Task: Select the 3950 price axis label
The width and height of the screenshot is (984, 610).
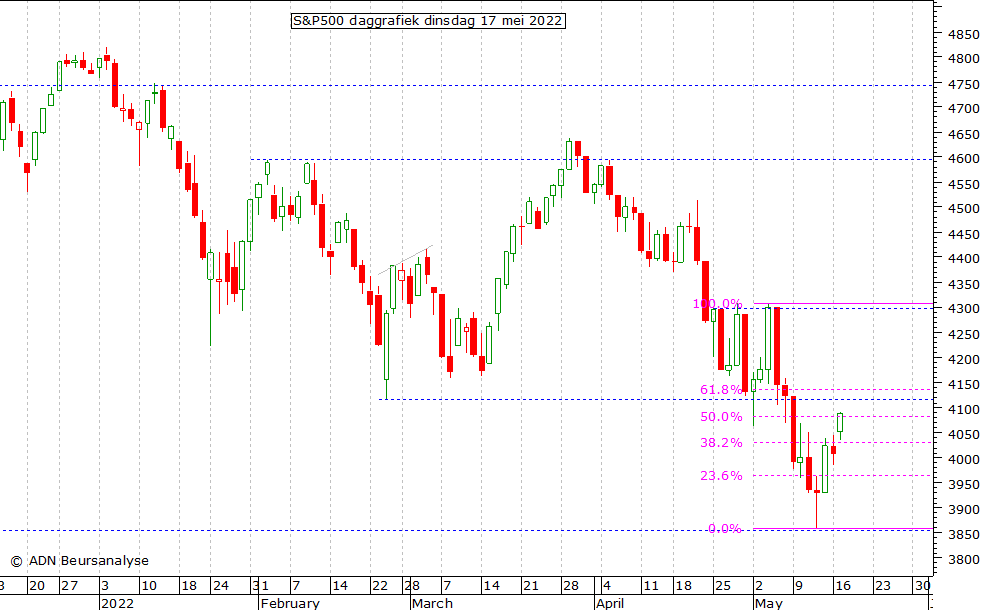Action: (963, 484)
